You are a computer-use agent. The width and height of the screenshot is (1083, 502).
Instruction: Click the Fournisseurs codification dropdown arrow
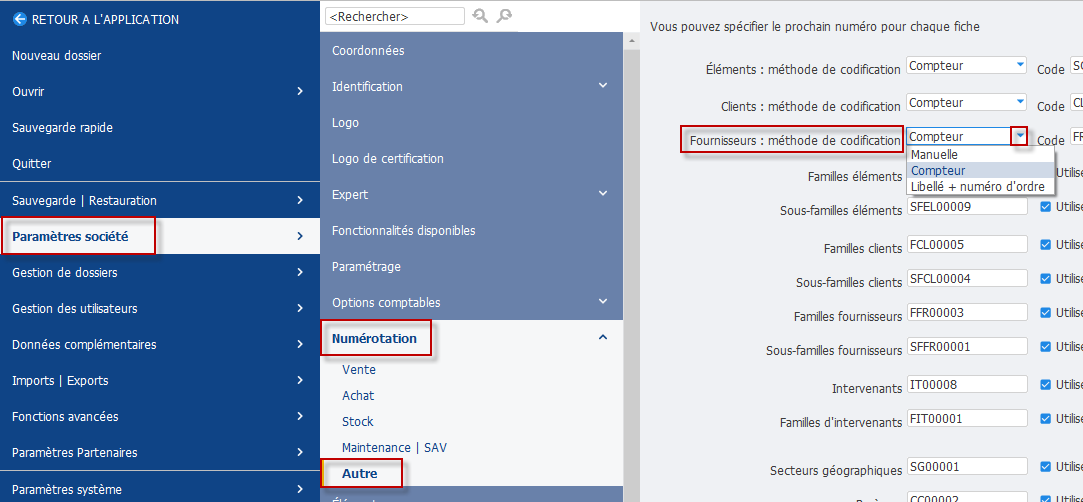pos(1019,136)
